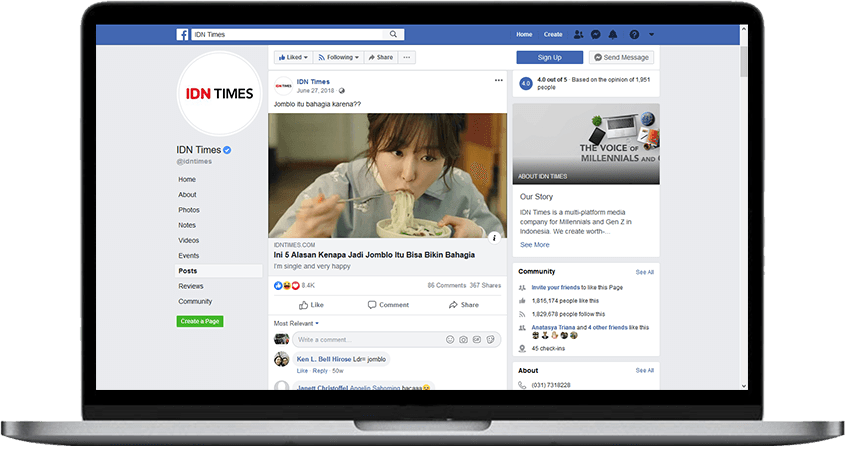Click the Send Message button
Screen dimensions: 860x475
click(622, 58)
